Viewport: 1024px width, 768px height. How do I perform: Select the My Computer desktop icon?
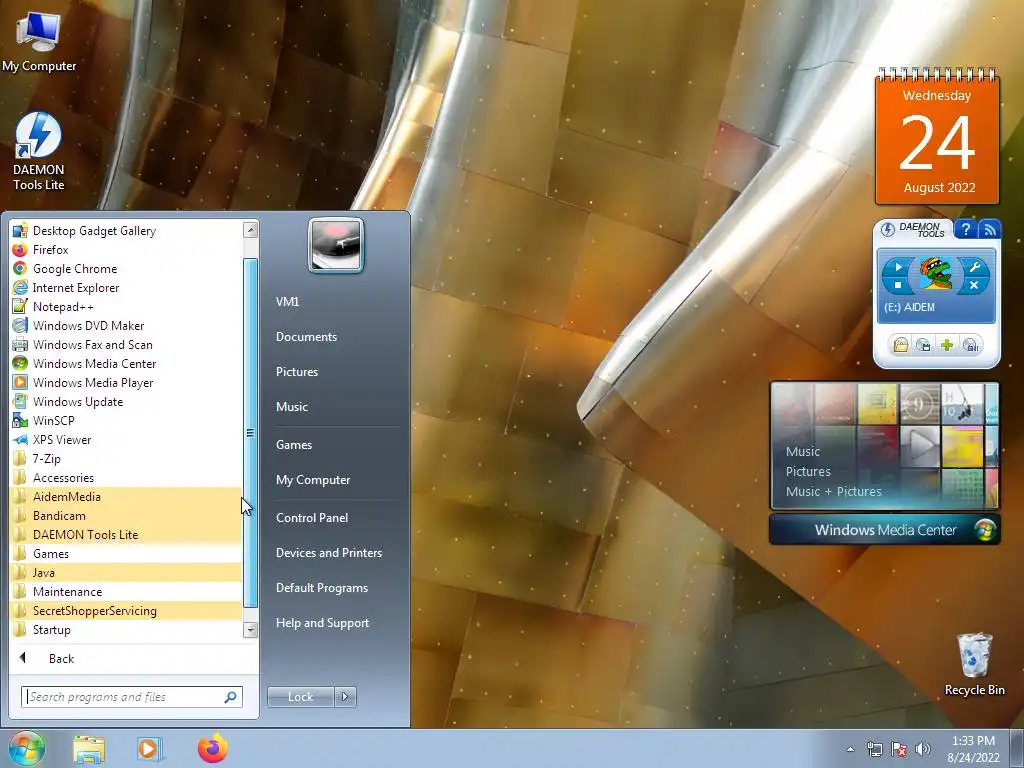pyautogui.click(x=39, y=40)
